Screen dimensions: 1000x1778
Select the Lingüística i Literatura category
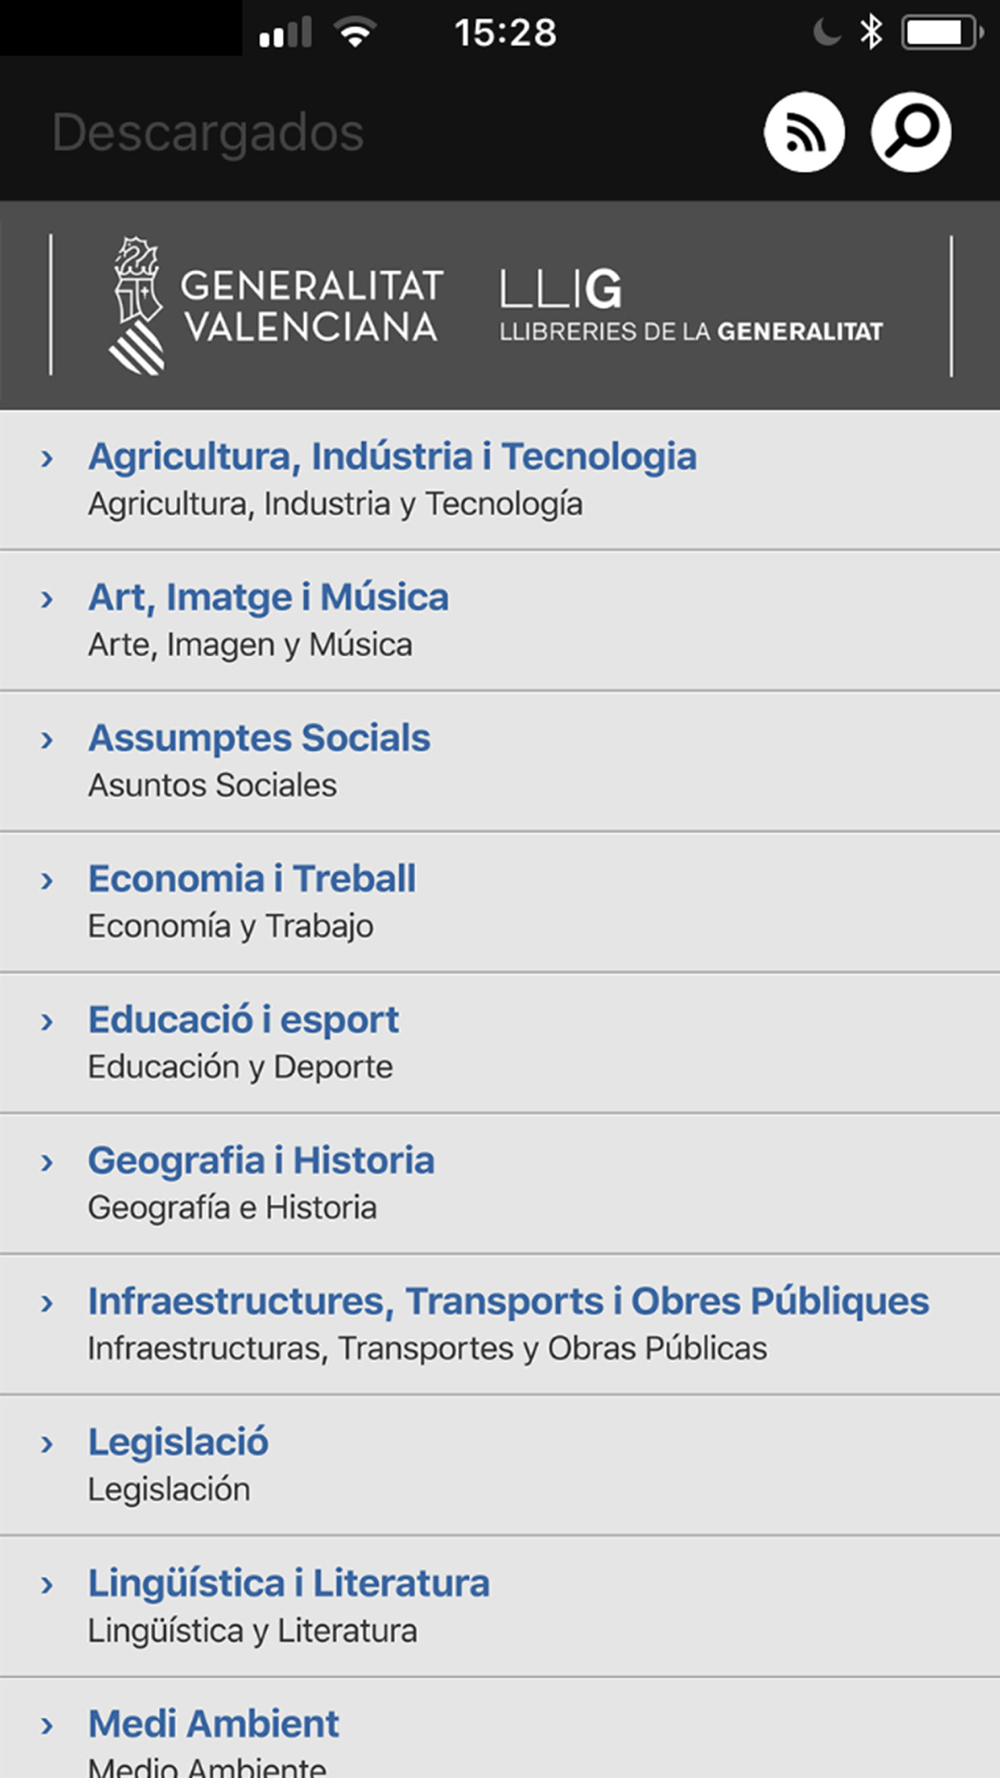[x=289, y=1584]
